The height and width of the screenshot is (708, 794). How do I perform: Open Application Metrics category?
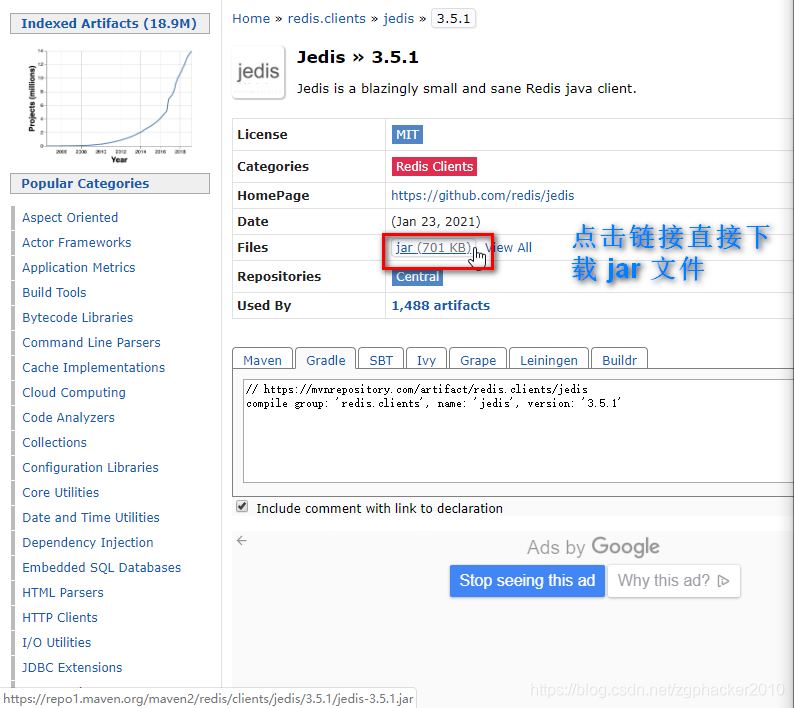[78, 267]
